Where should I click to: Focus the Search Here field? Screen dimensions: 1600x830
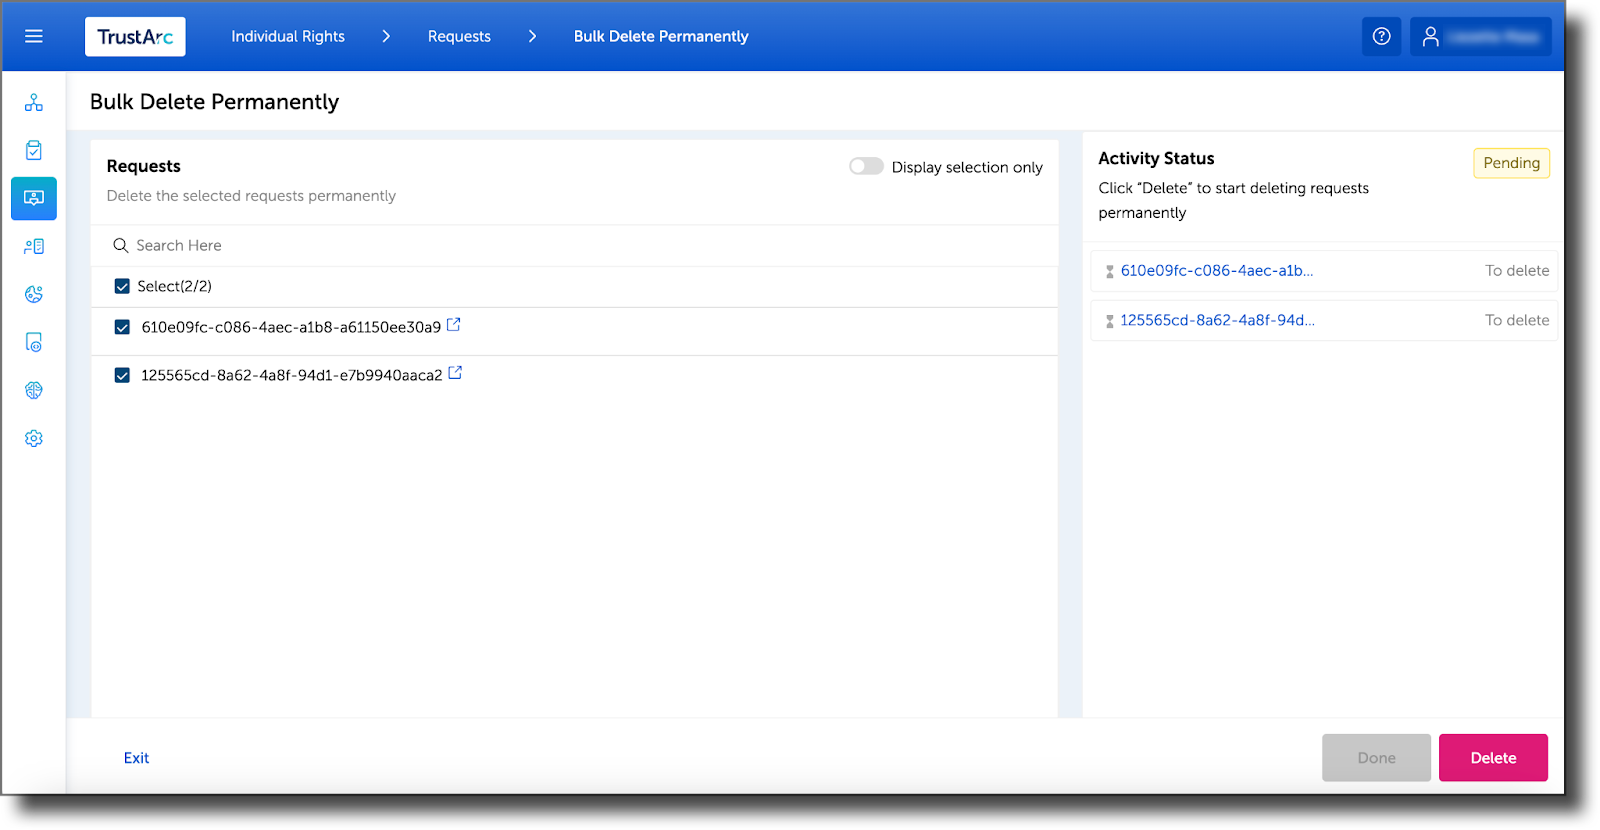pos(574,245)
